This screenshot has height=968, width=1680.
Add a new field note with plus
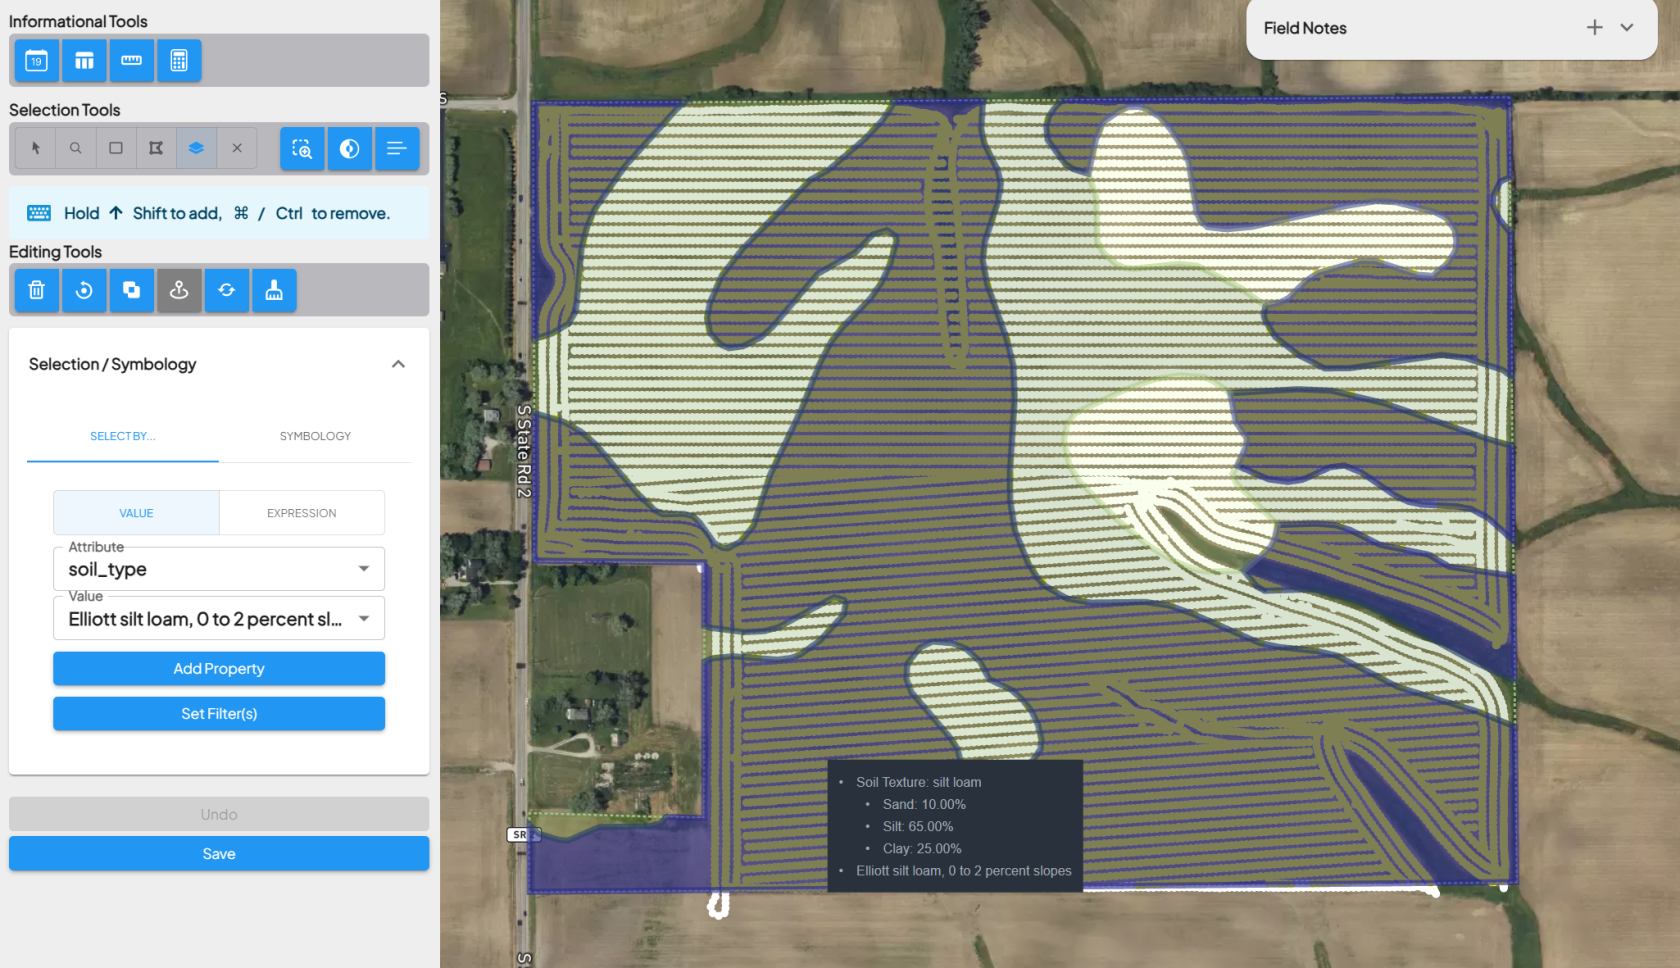[1594, 28]
